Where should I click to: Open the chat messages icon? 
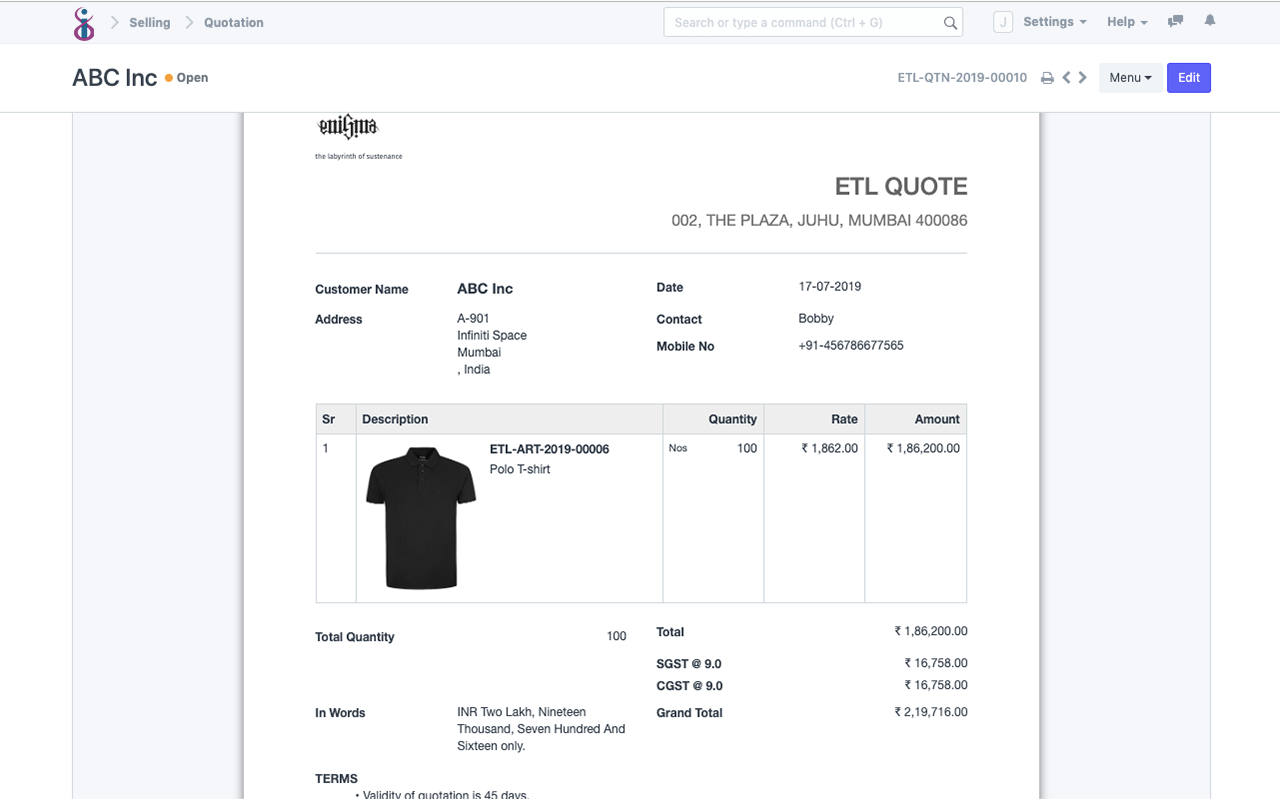tap(1175, 21)
